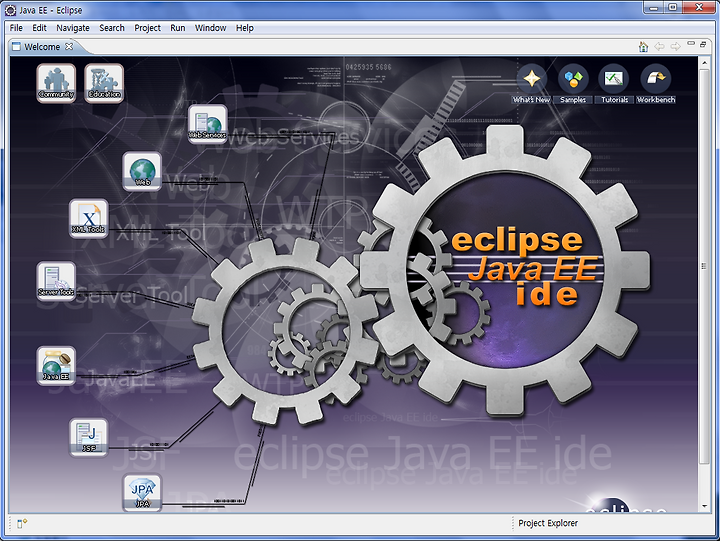Screen dimensions: 720x541
Task: Open the Web Services icon
Action: pyautogui.click(x=208, y=124)
